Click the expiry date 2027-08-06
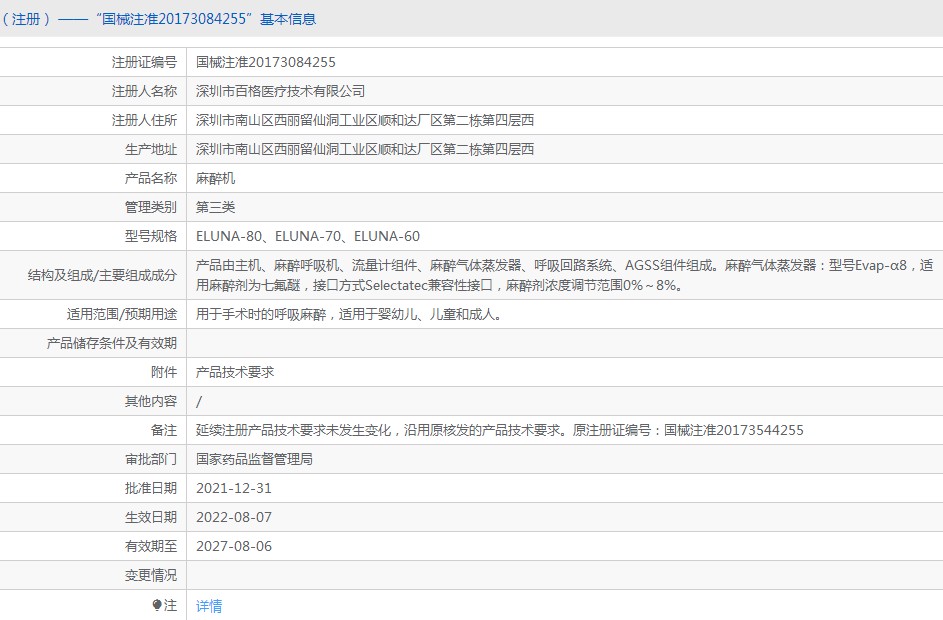Screen dimensions: 943x620 (x=233, y=546)
